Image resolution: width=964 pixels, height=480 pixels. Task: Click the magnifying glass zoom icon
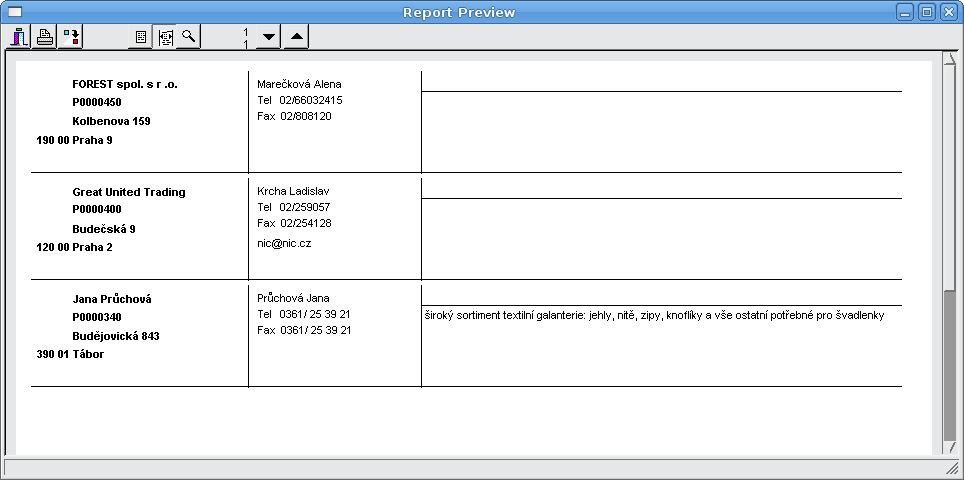point(188,37)
